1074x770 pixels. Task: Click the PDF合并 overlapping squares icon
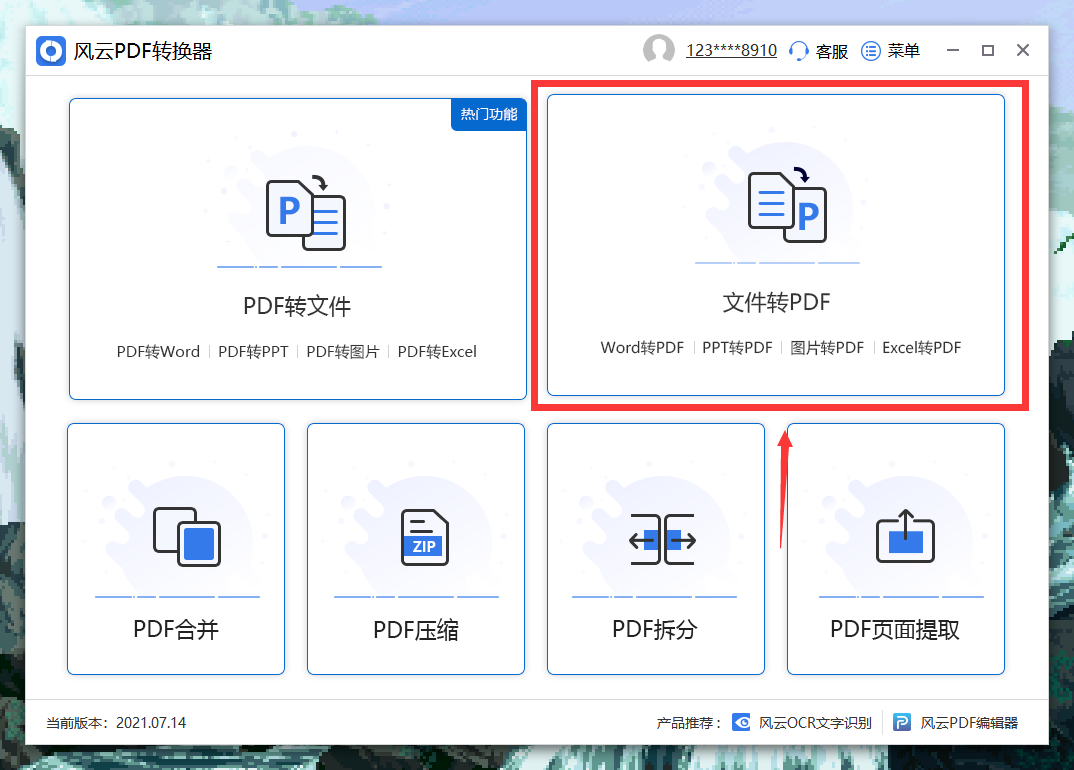tap(187, 536)
